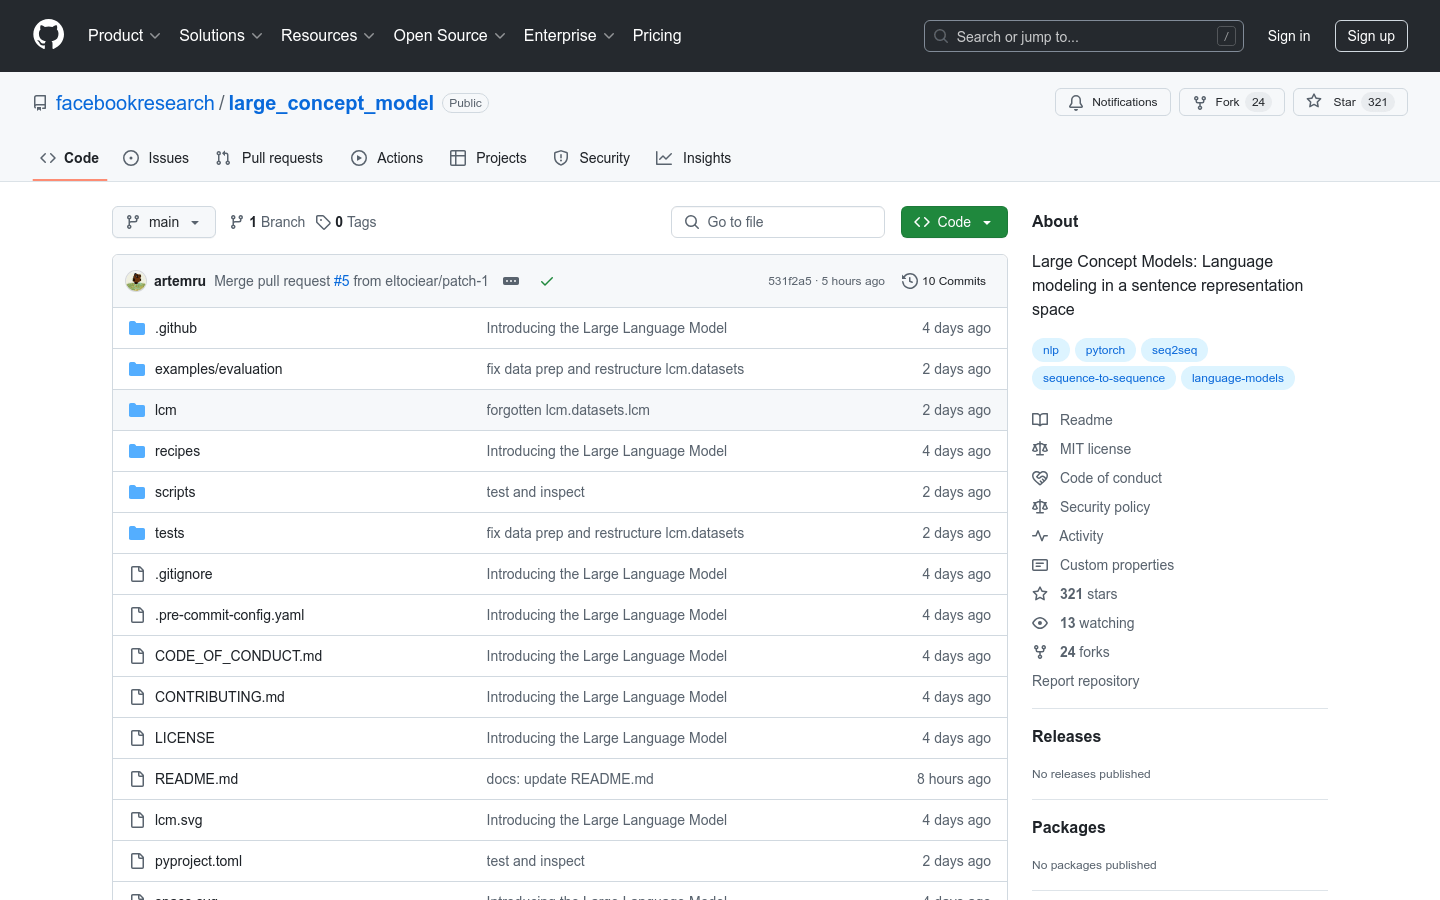Open the examples/evaluation folder
This screenshot has height=900, width=1440.
[218, 369]
